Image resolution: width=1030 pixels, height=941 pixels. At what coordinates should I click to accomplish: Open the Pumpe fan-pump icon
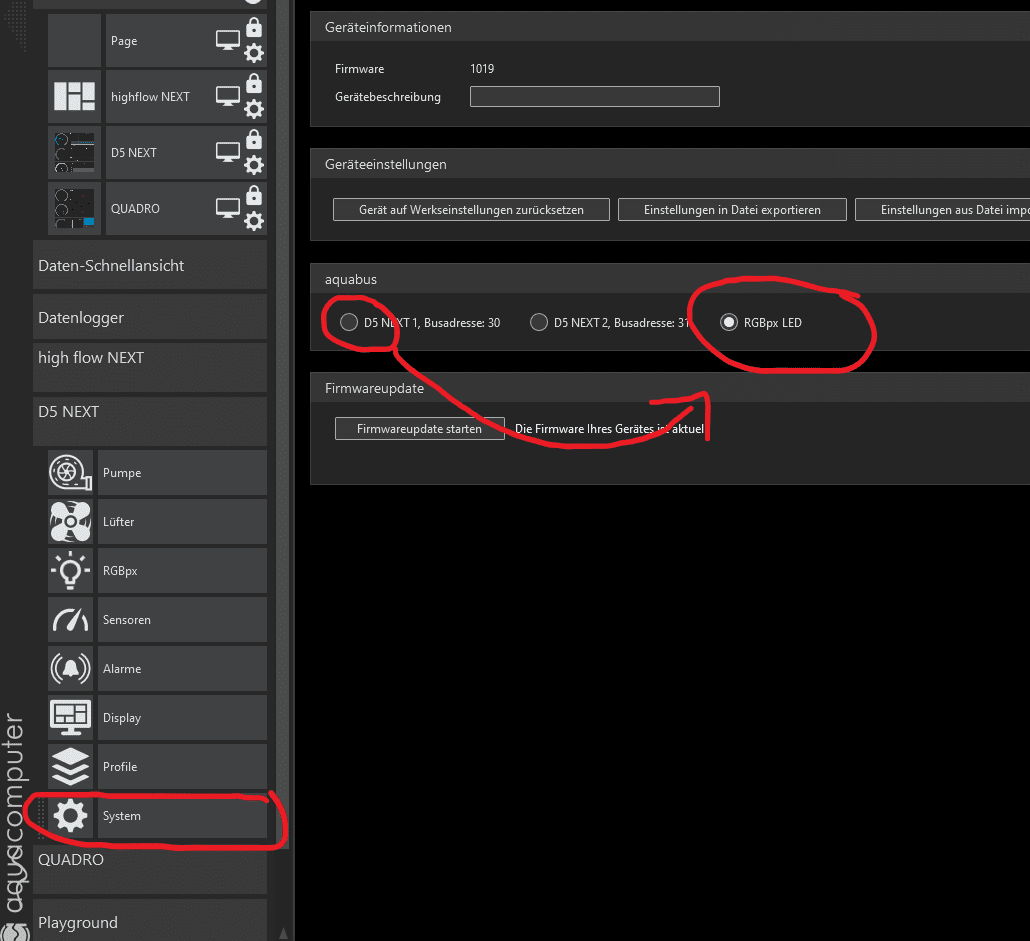click(x=70, y=472)
